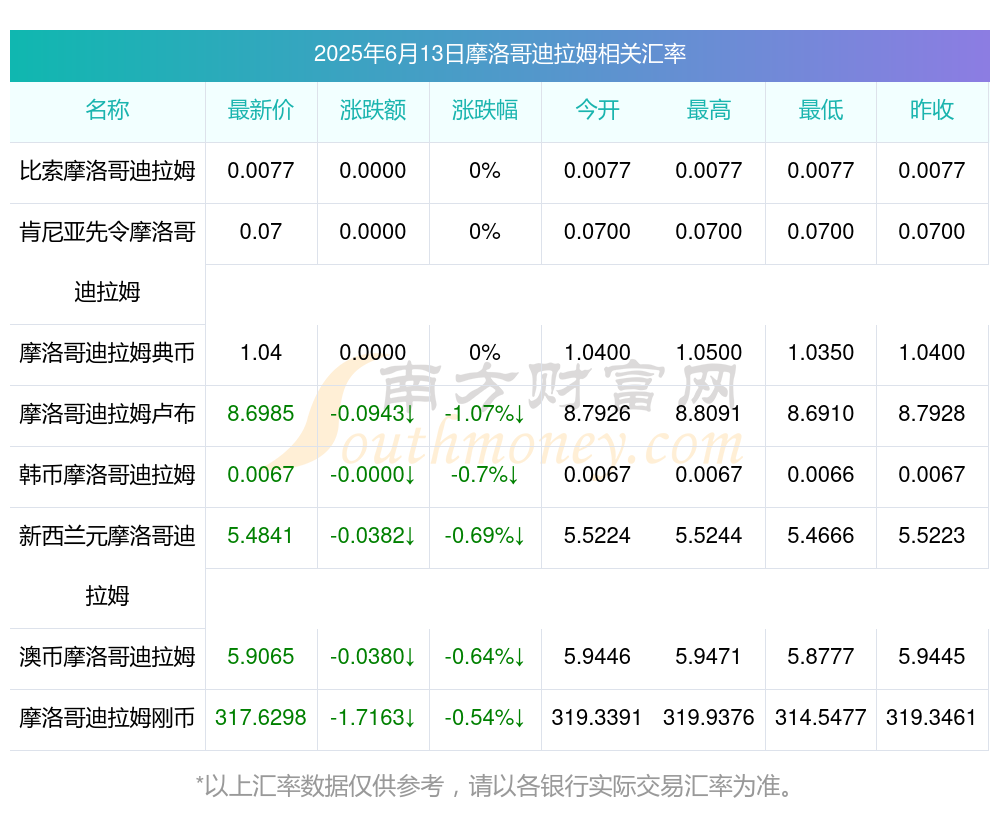The image size is (1000, 817).
Task: Select the 比索摩洛哥迪拉姆 row name
Action: click(x=107, y=171)
